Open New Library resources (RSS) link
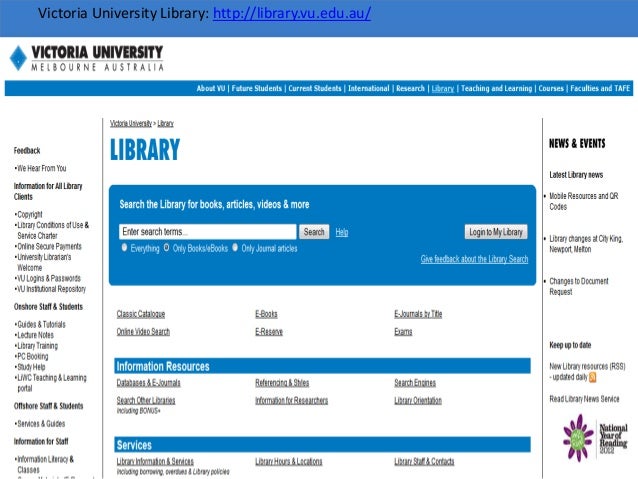 tap(588, 371)
